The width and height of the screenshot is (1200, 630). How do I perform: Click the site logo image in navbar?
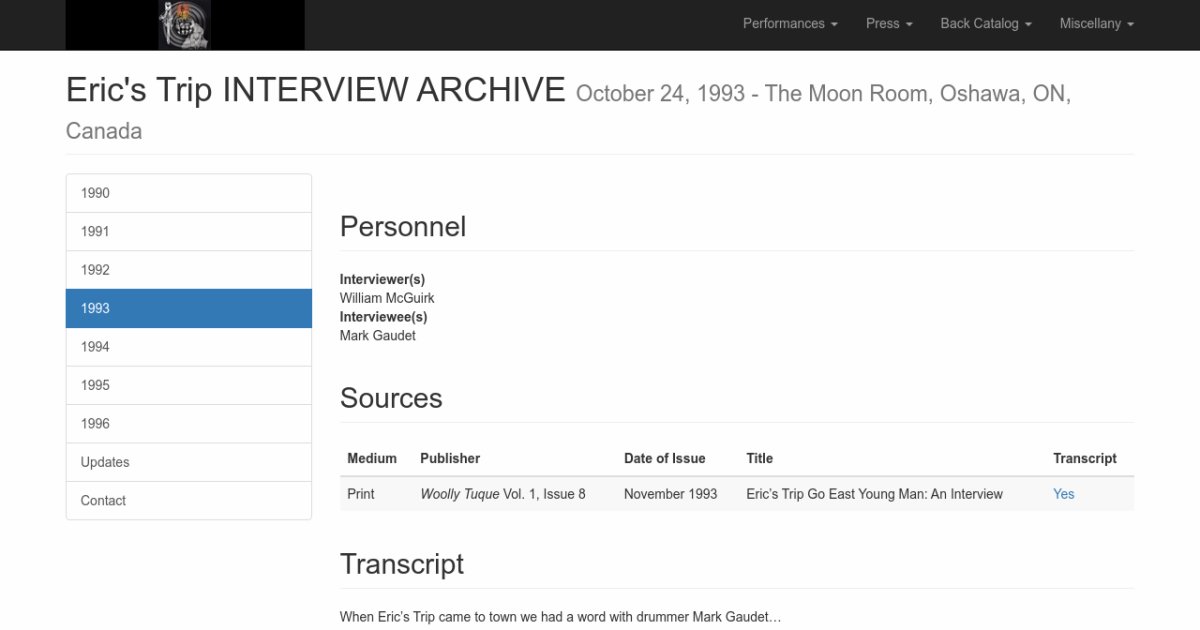pyautogui.click(x=185, y=25)
